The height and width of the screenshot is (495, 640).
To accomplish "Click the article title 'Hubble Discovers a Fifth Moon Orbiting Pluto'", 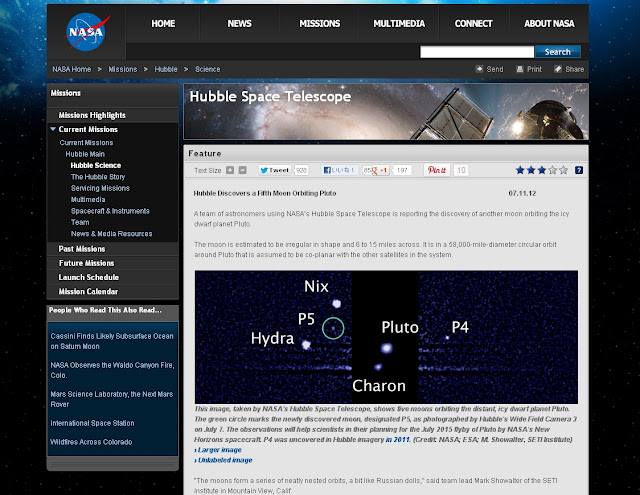I will click(265, 193).
